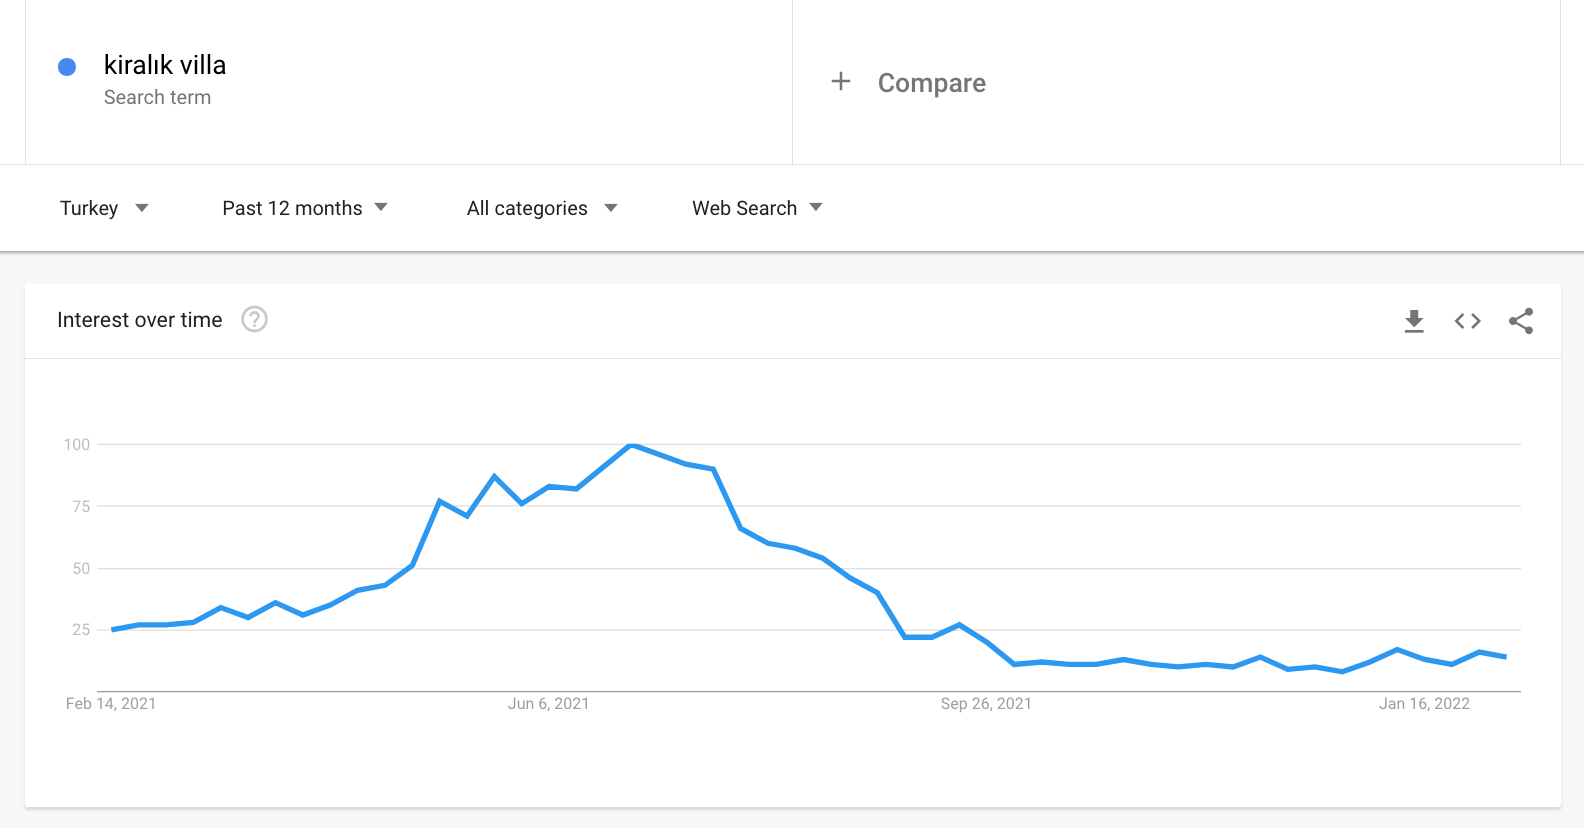Click the Sep 26, 2021 axis label
The height and width of the screenshot is (828, 1584).
coord(986,704)
